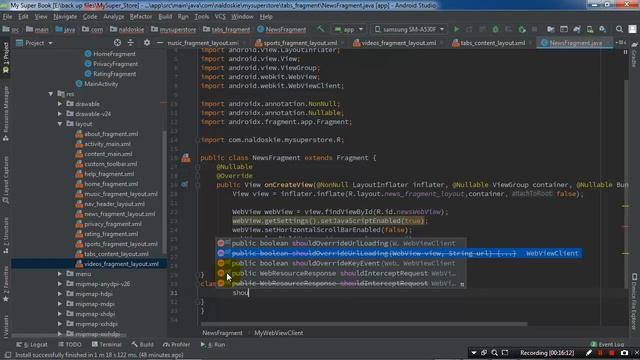Click the editor horizontal scrollbar

pyautogui.click(x=364, y=324)
